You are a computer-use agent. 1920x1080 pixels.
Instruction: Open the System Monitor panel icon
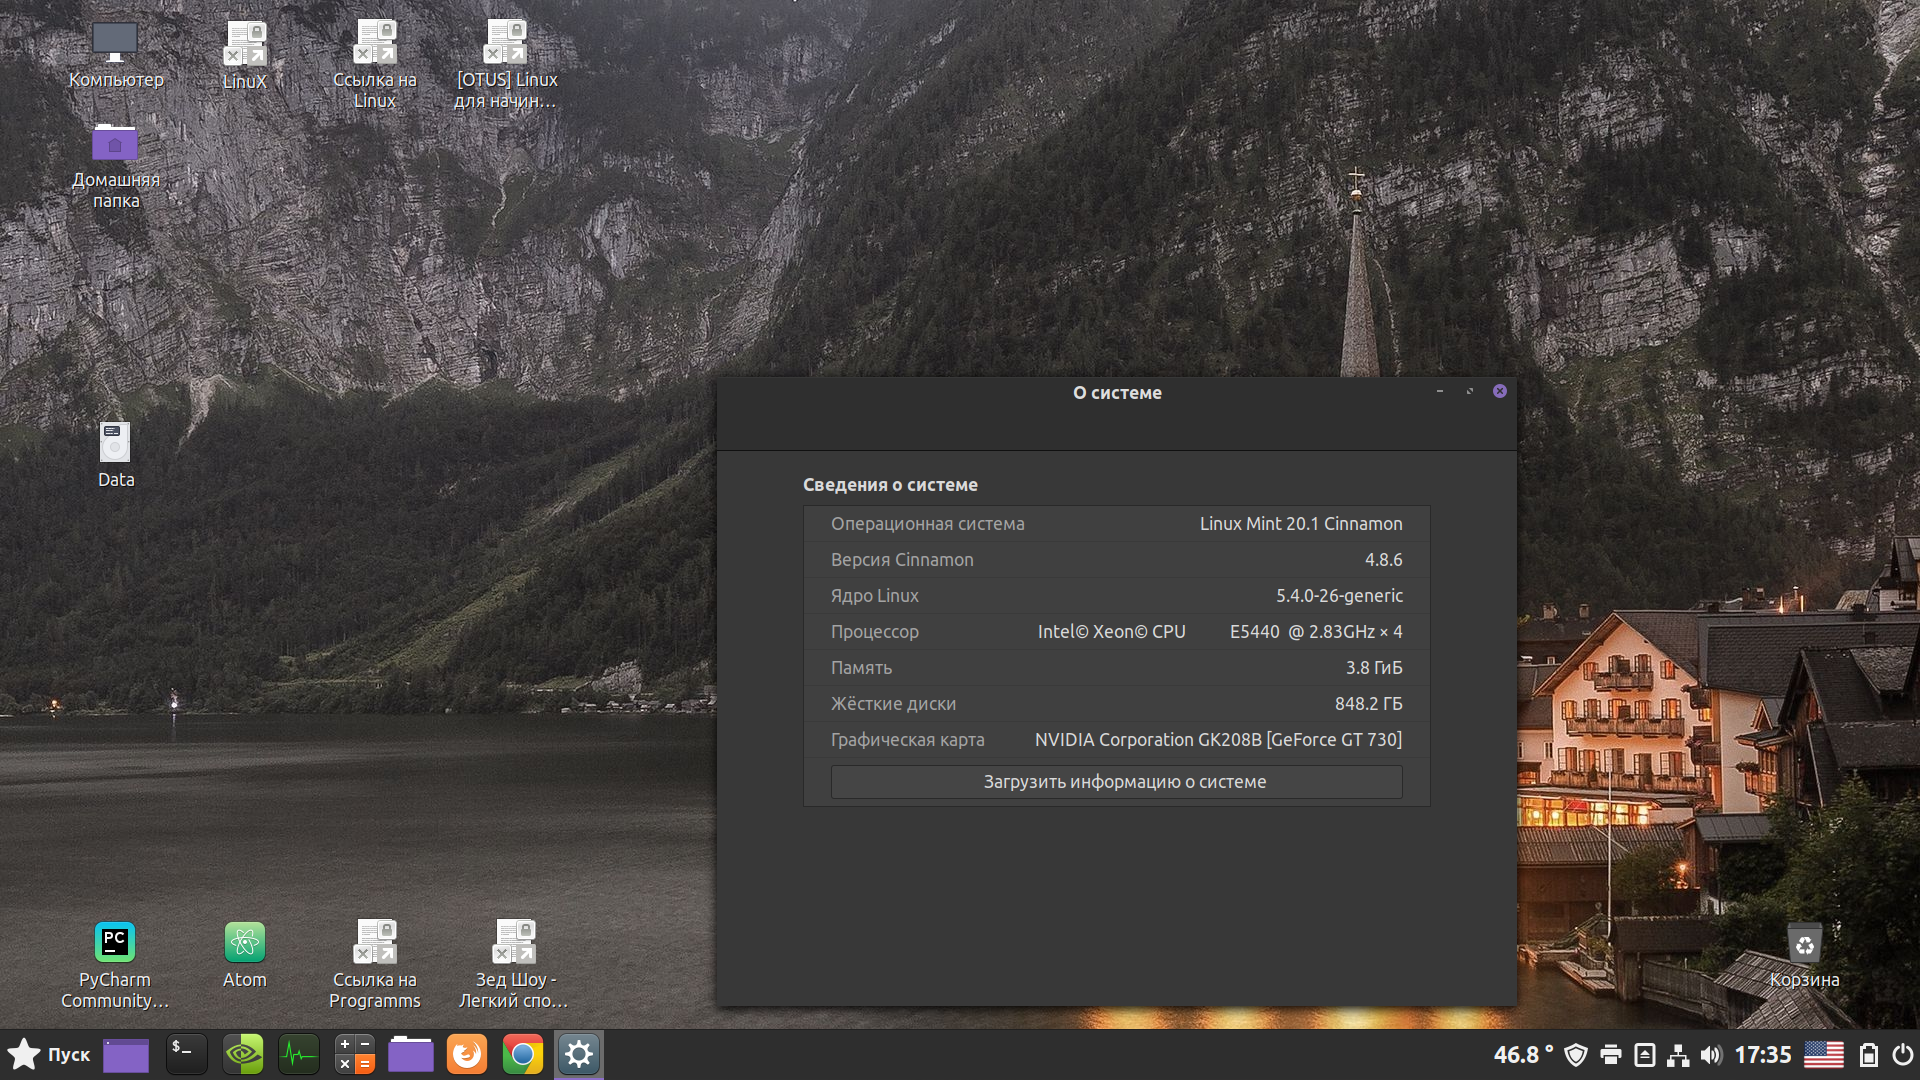point(299,1054)
